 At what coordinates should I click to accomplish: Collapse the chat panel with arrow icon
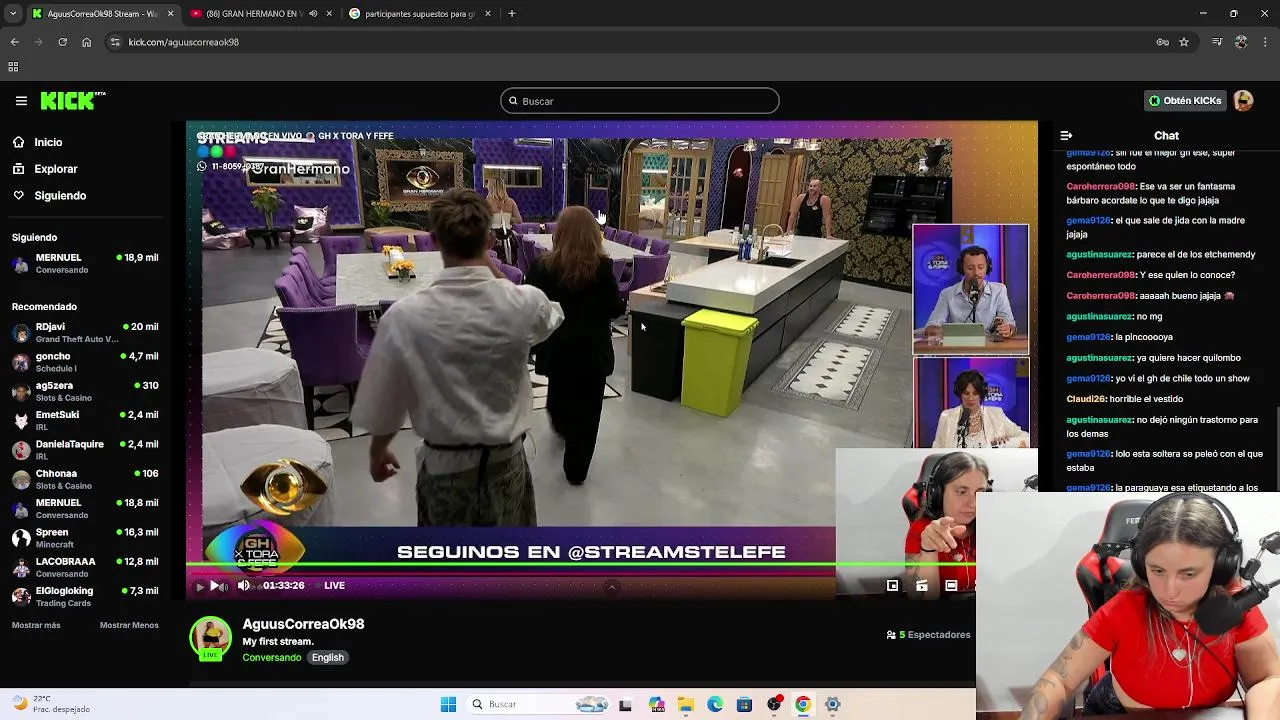point(1066,136)
